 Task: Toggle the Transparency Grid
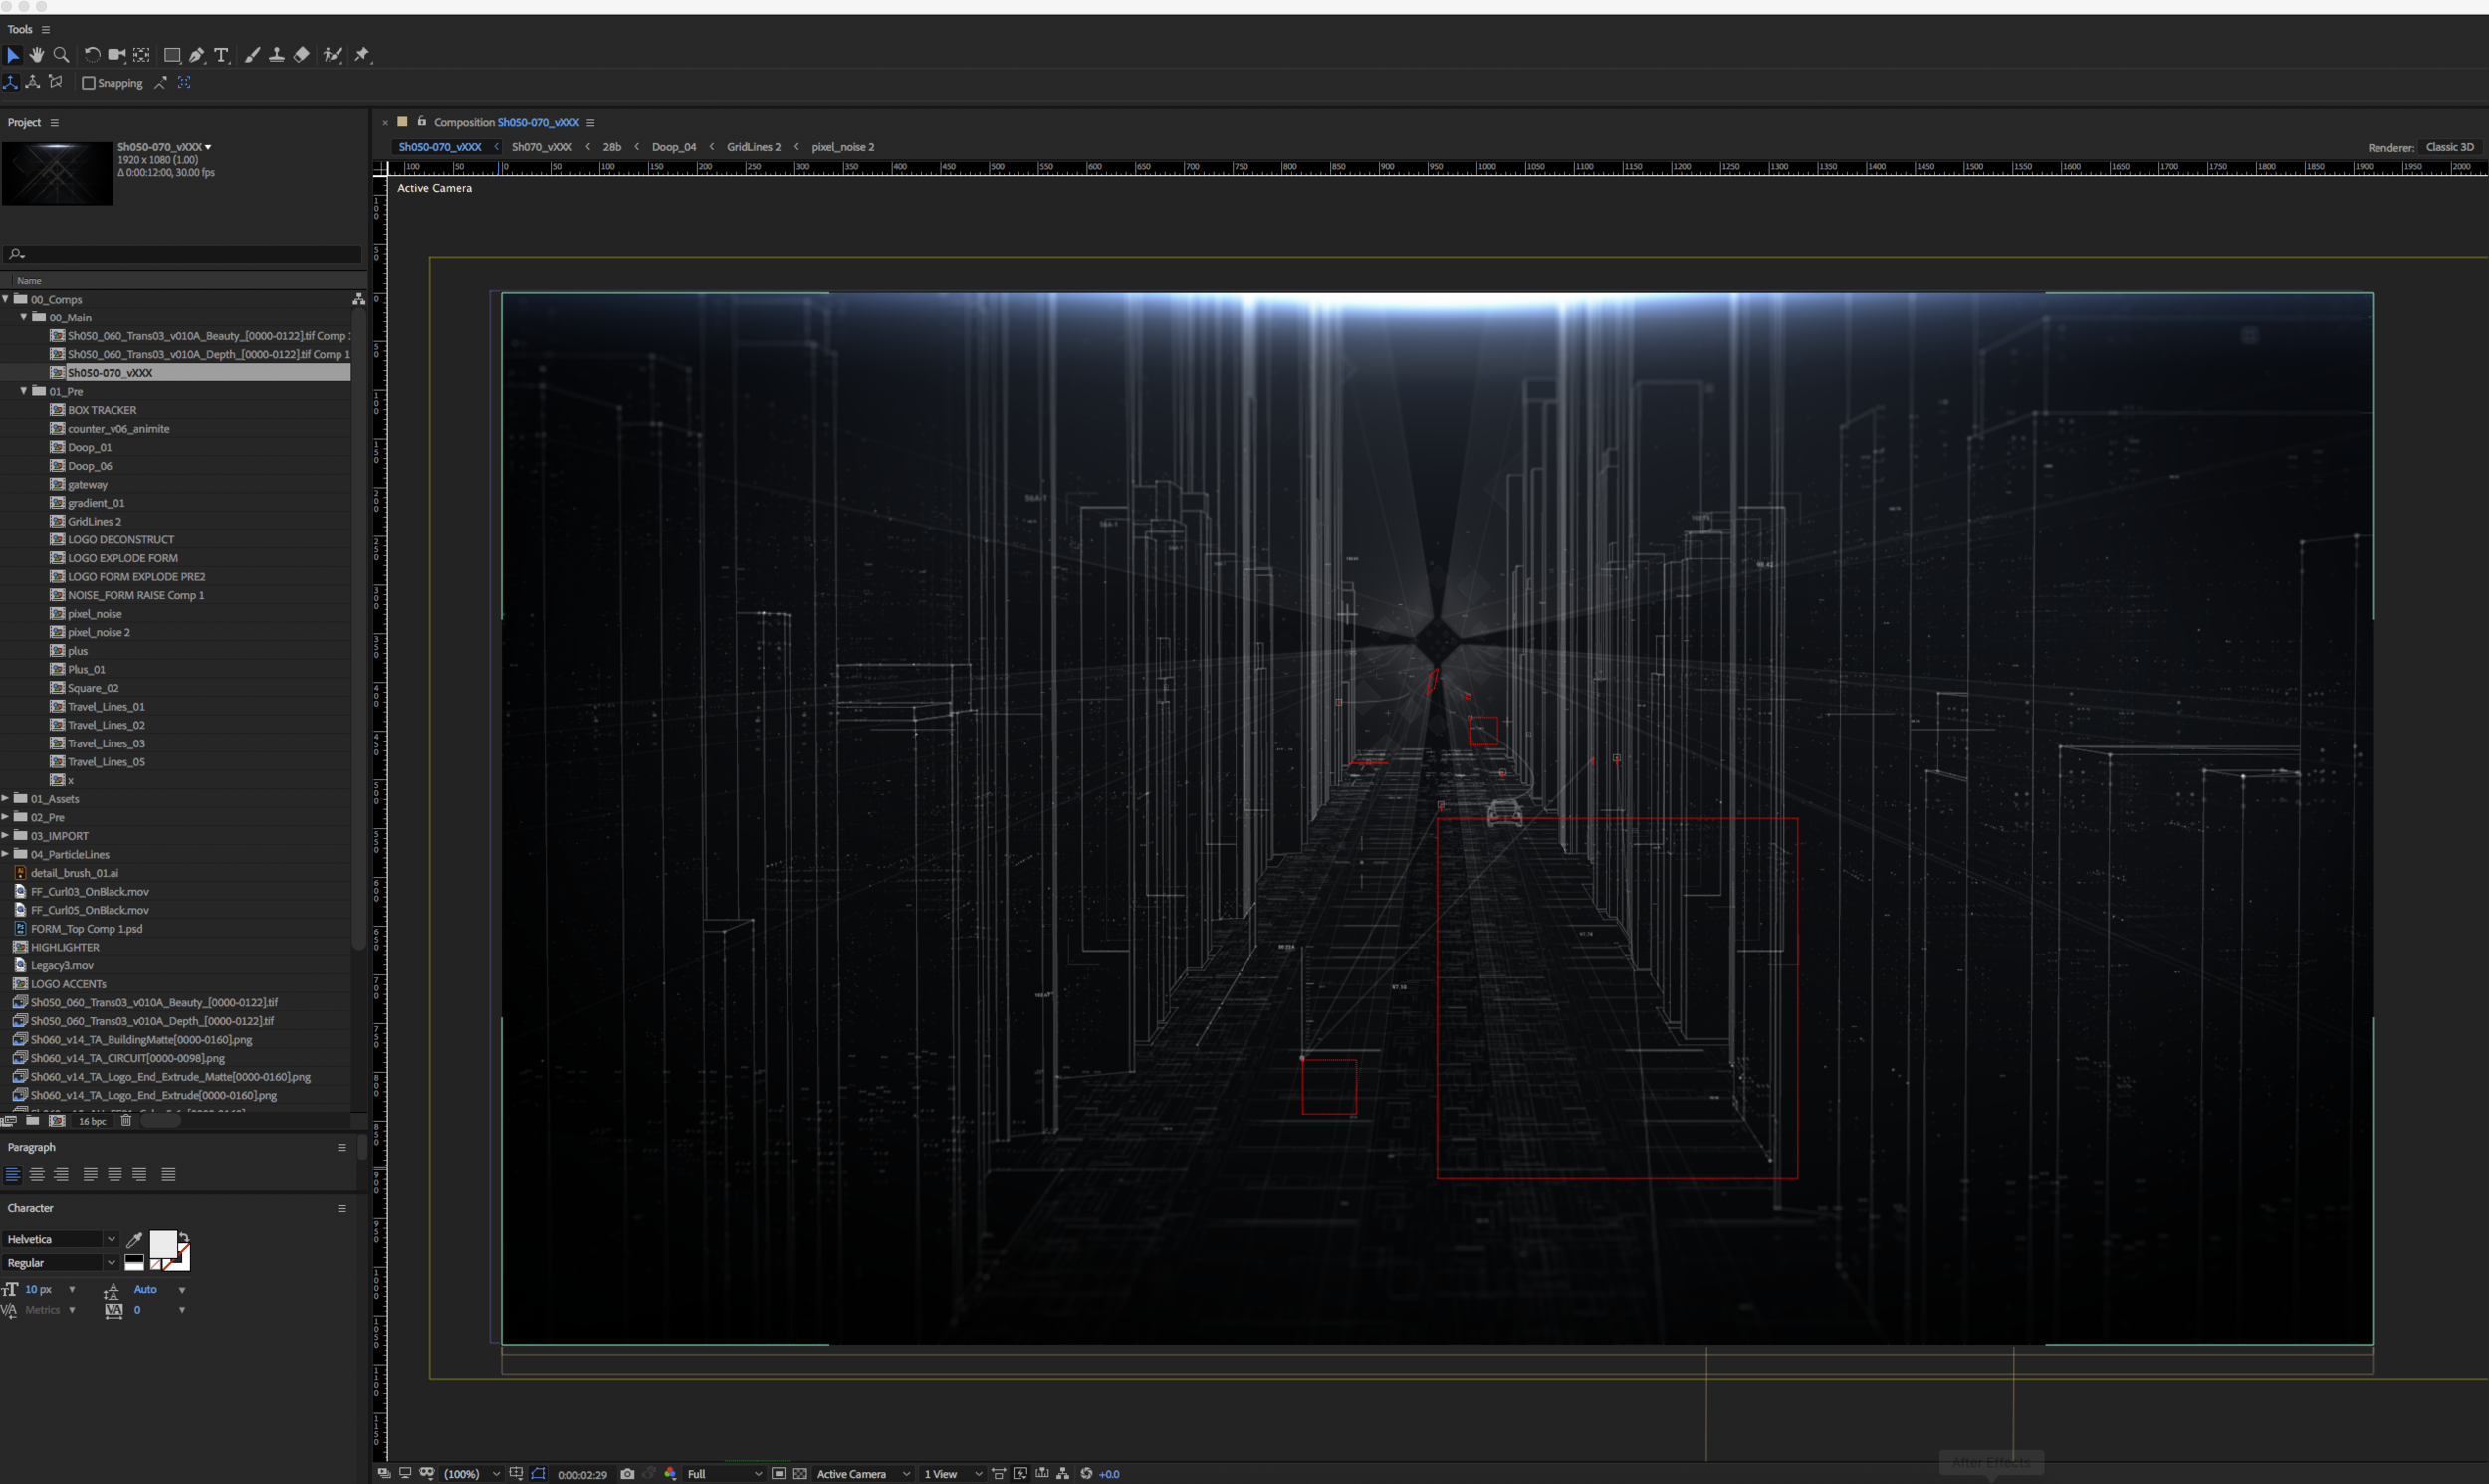tap(800, 1474)
